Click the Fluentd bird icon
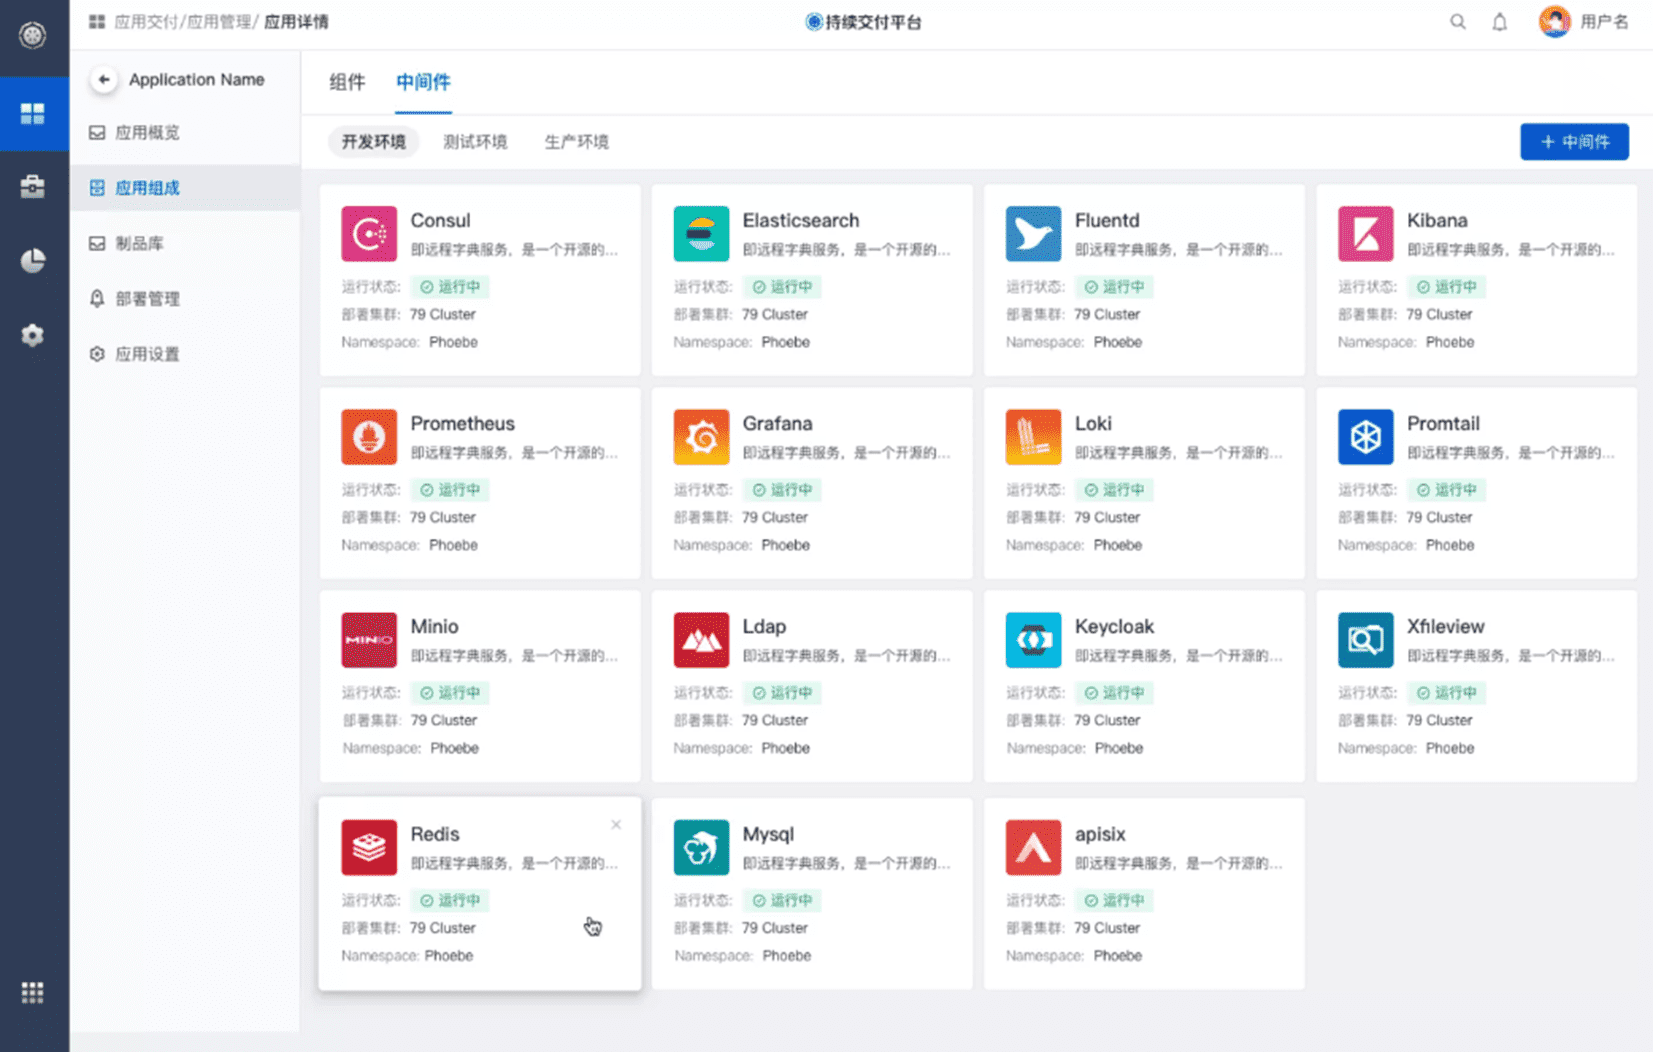This screenshot has height=1052, width=1653. (1033, 234)
